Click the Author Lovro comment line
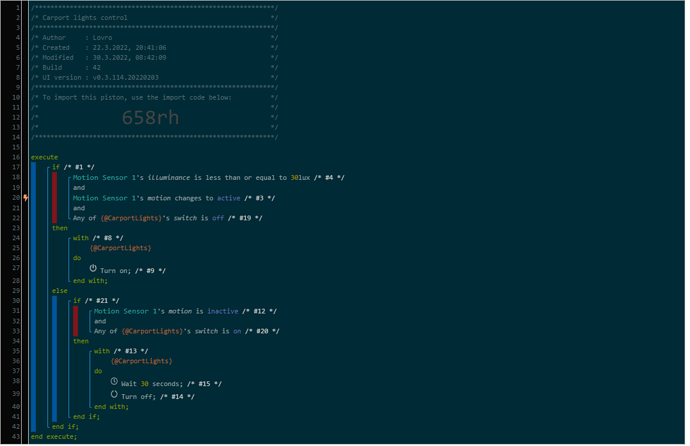 154,38
